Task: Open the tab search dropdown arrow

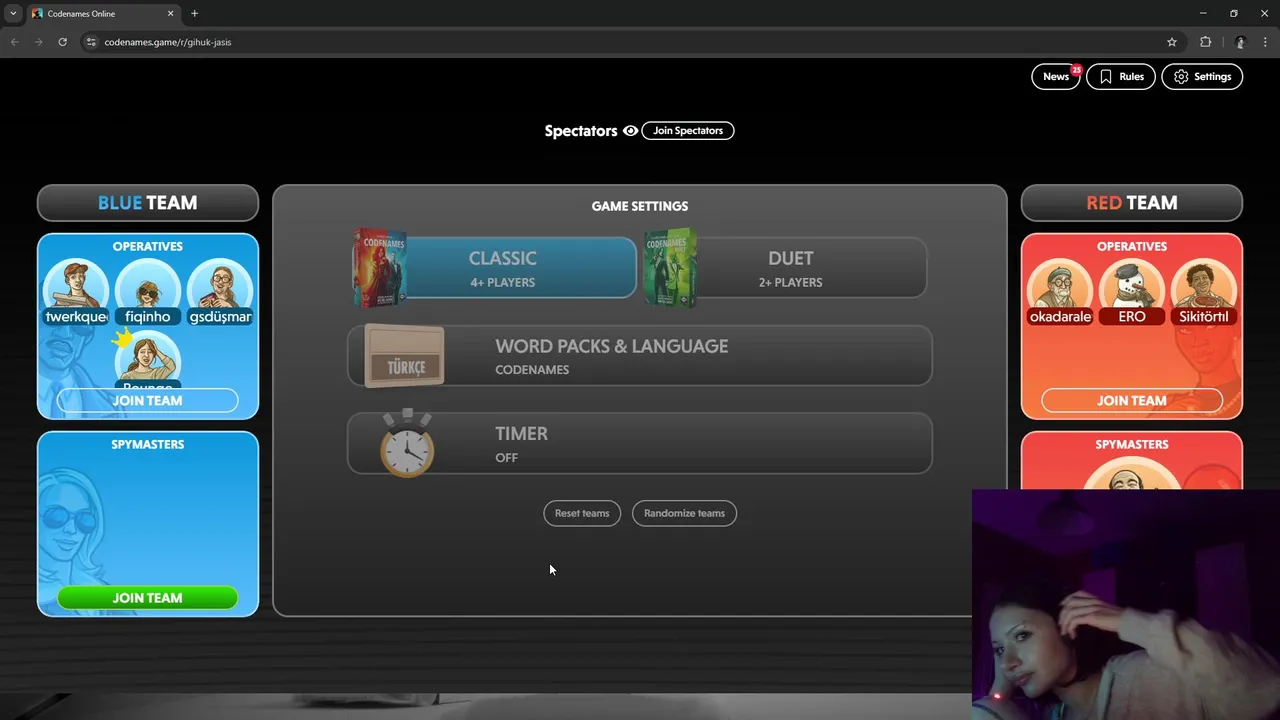Action: (13, 13)
